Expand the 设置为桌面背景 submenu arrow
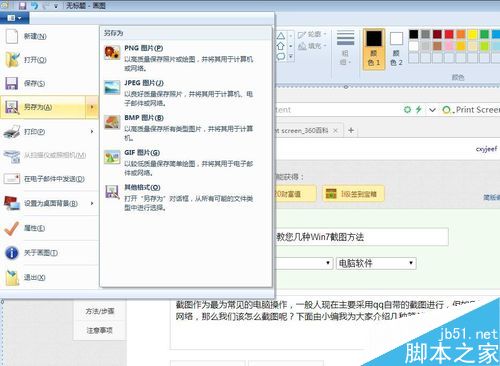The width and height of the screenshot is (500, 366). [x=92, y=203]
